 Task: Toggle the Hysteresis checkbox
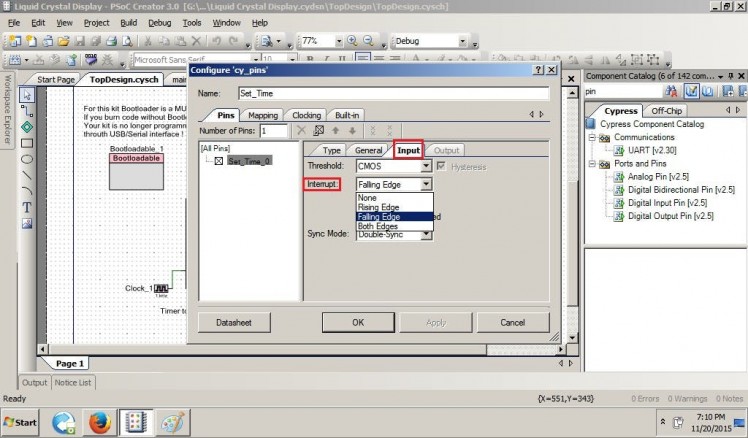point(441,166)
